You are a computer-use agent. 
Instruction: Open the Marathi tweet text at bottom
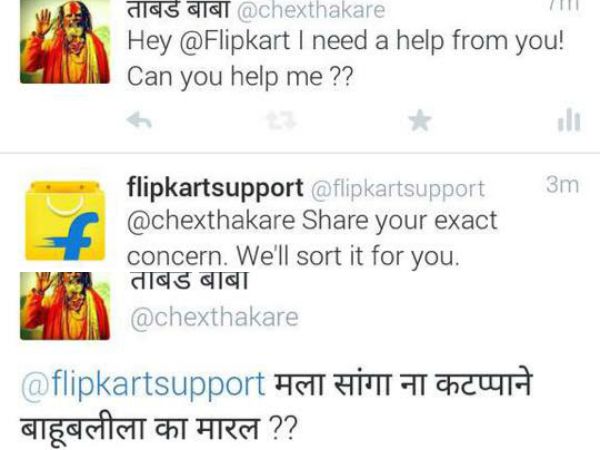click(x=277, y=405)
